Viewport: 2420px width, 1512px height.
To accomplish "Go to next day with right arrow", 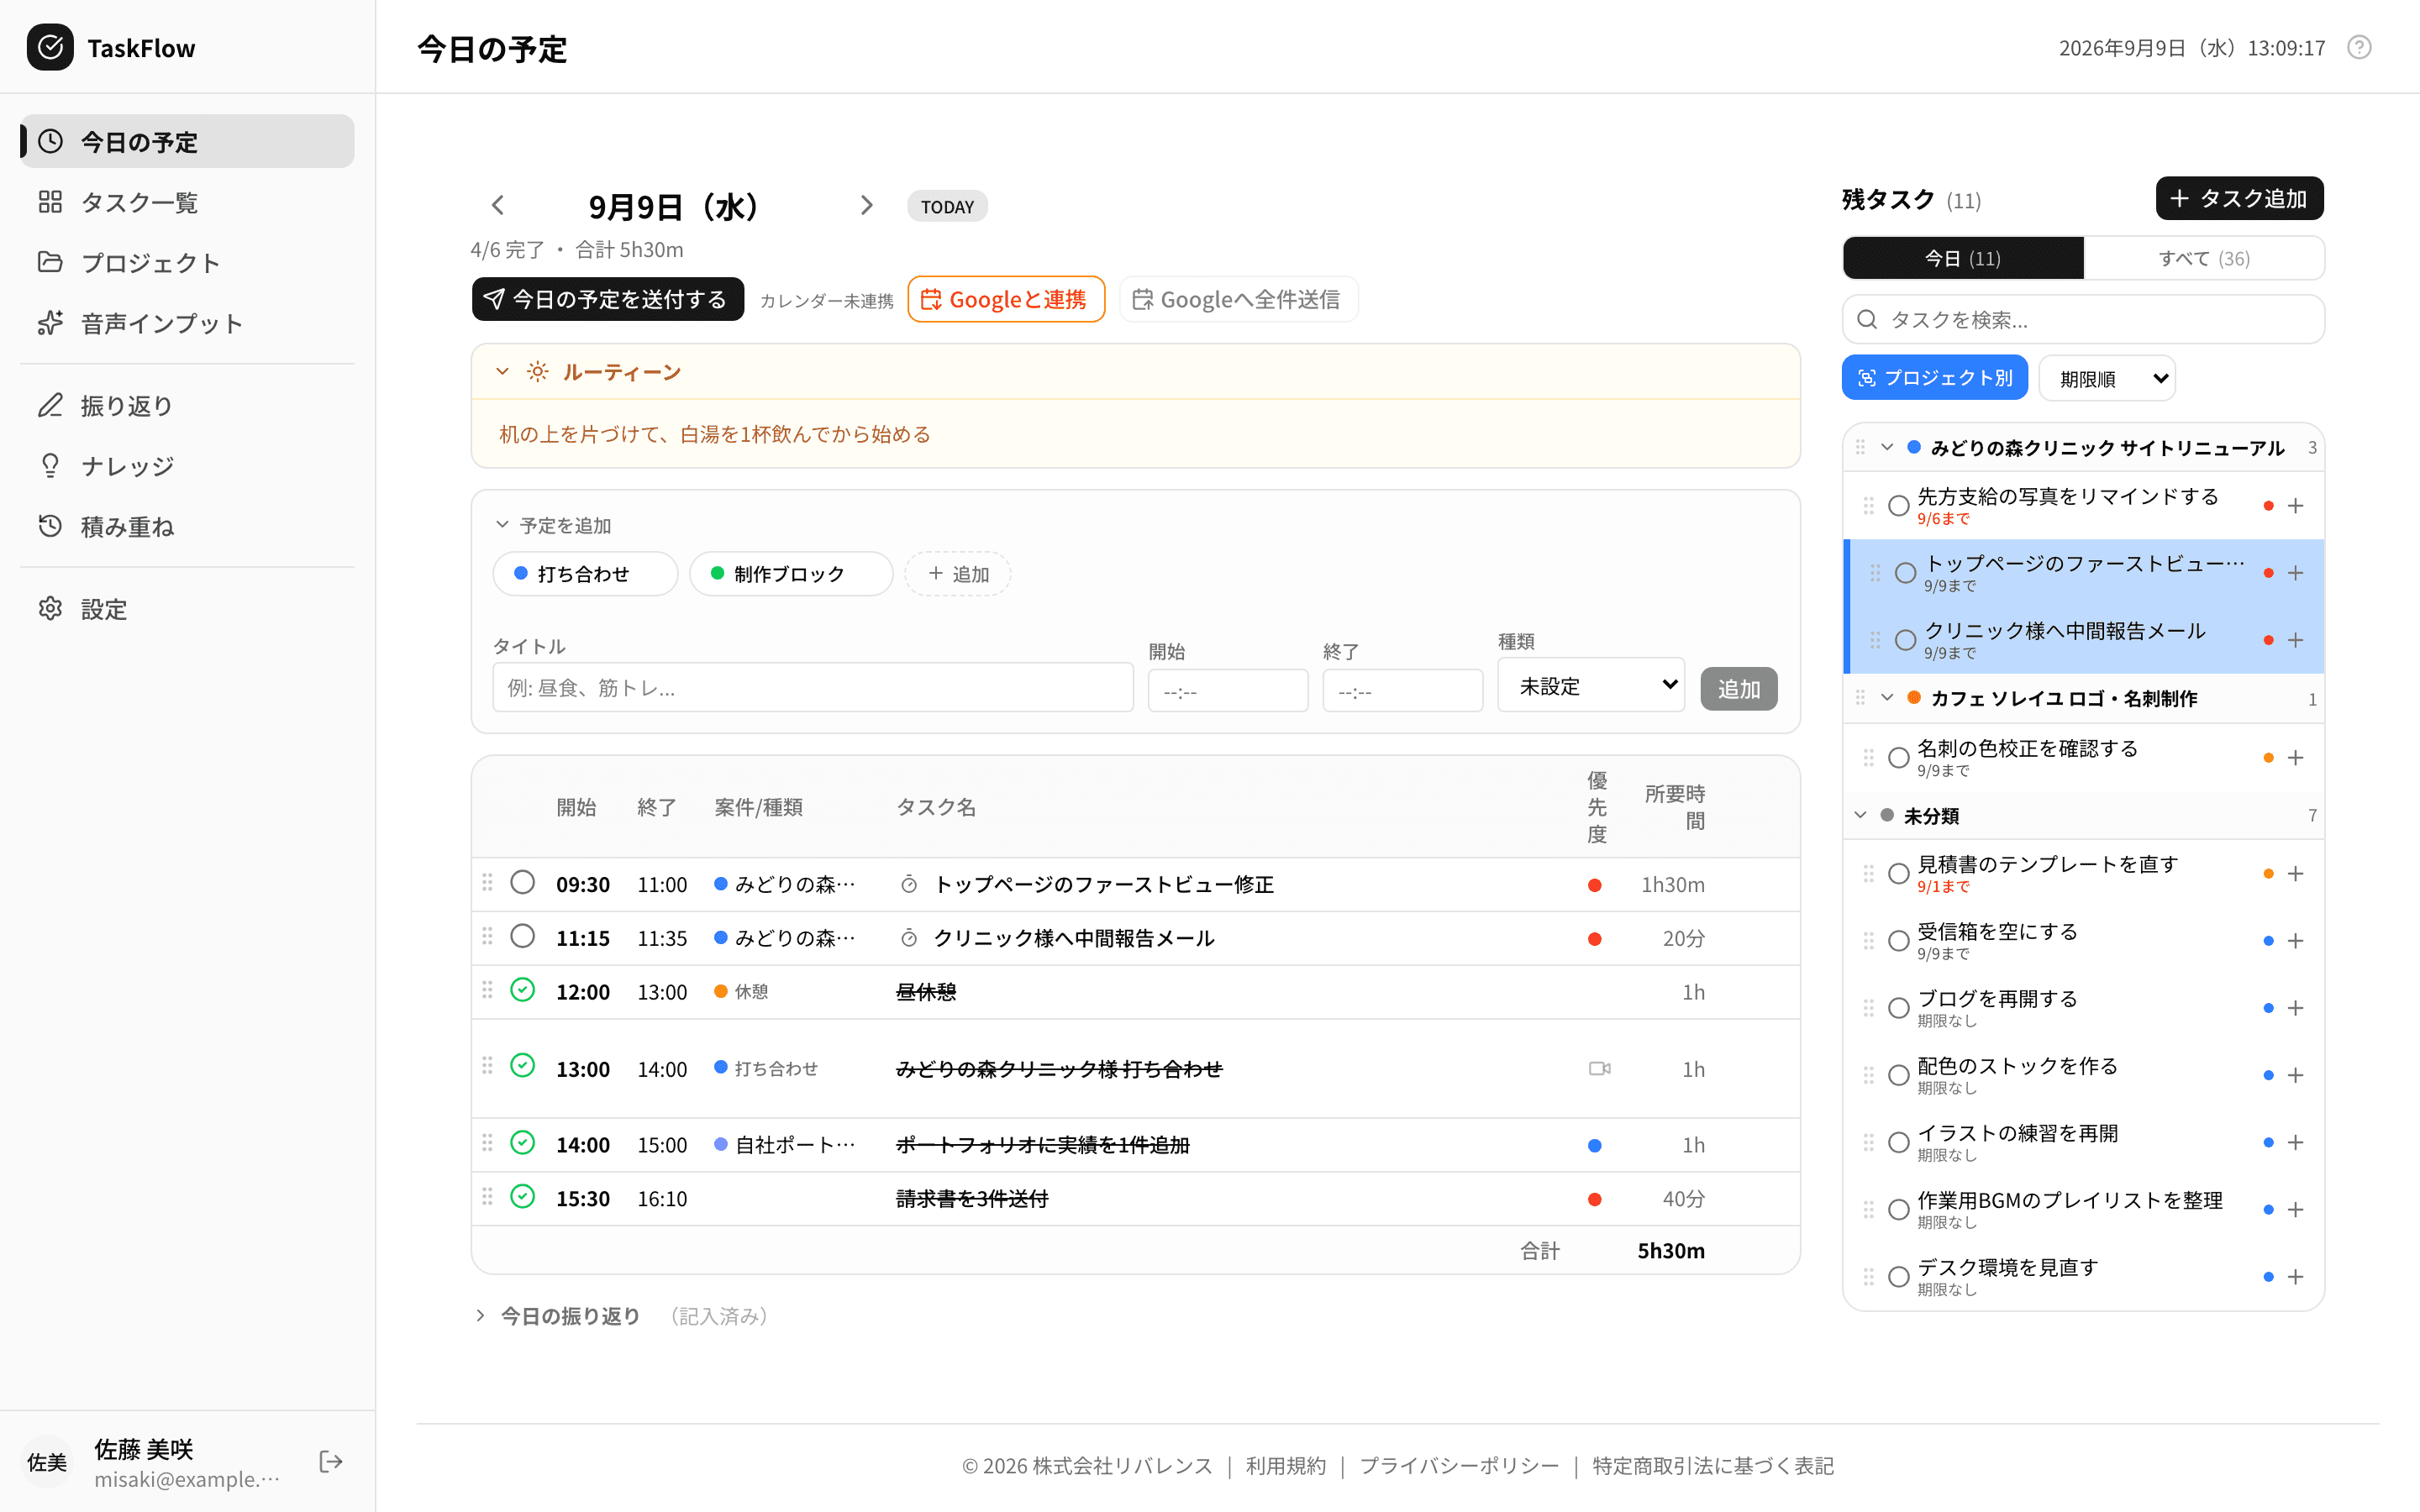I will [x=866, y=206].
